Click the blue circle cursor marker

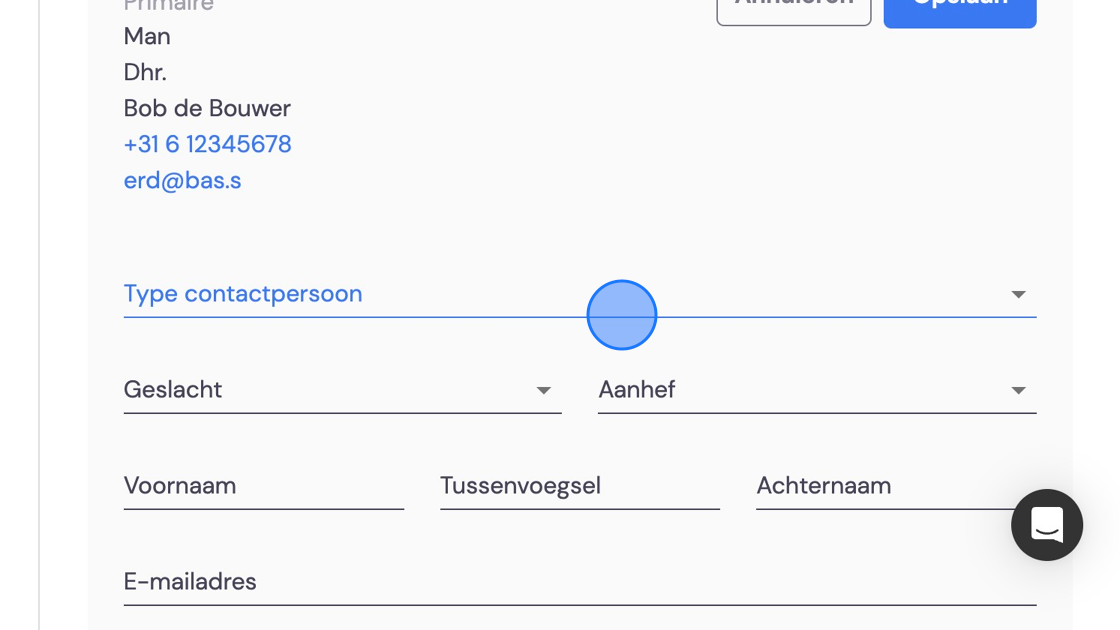click(621, 315)
